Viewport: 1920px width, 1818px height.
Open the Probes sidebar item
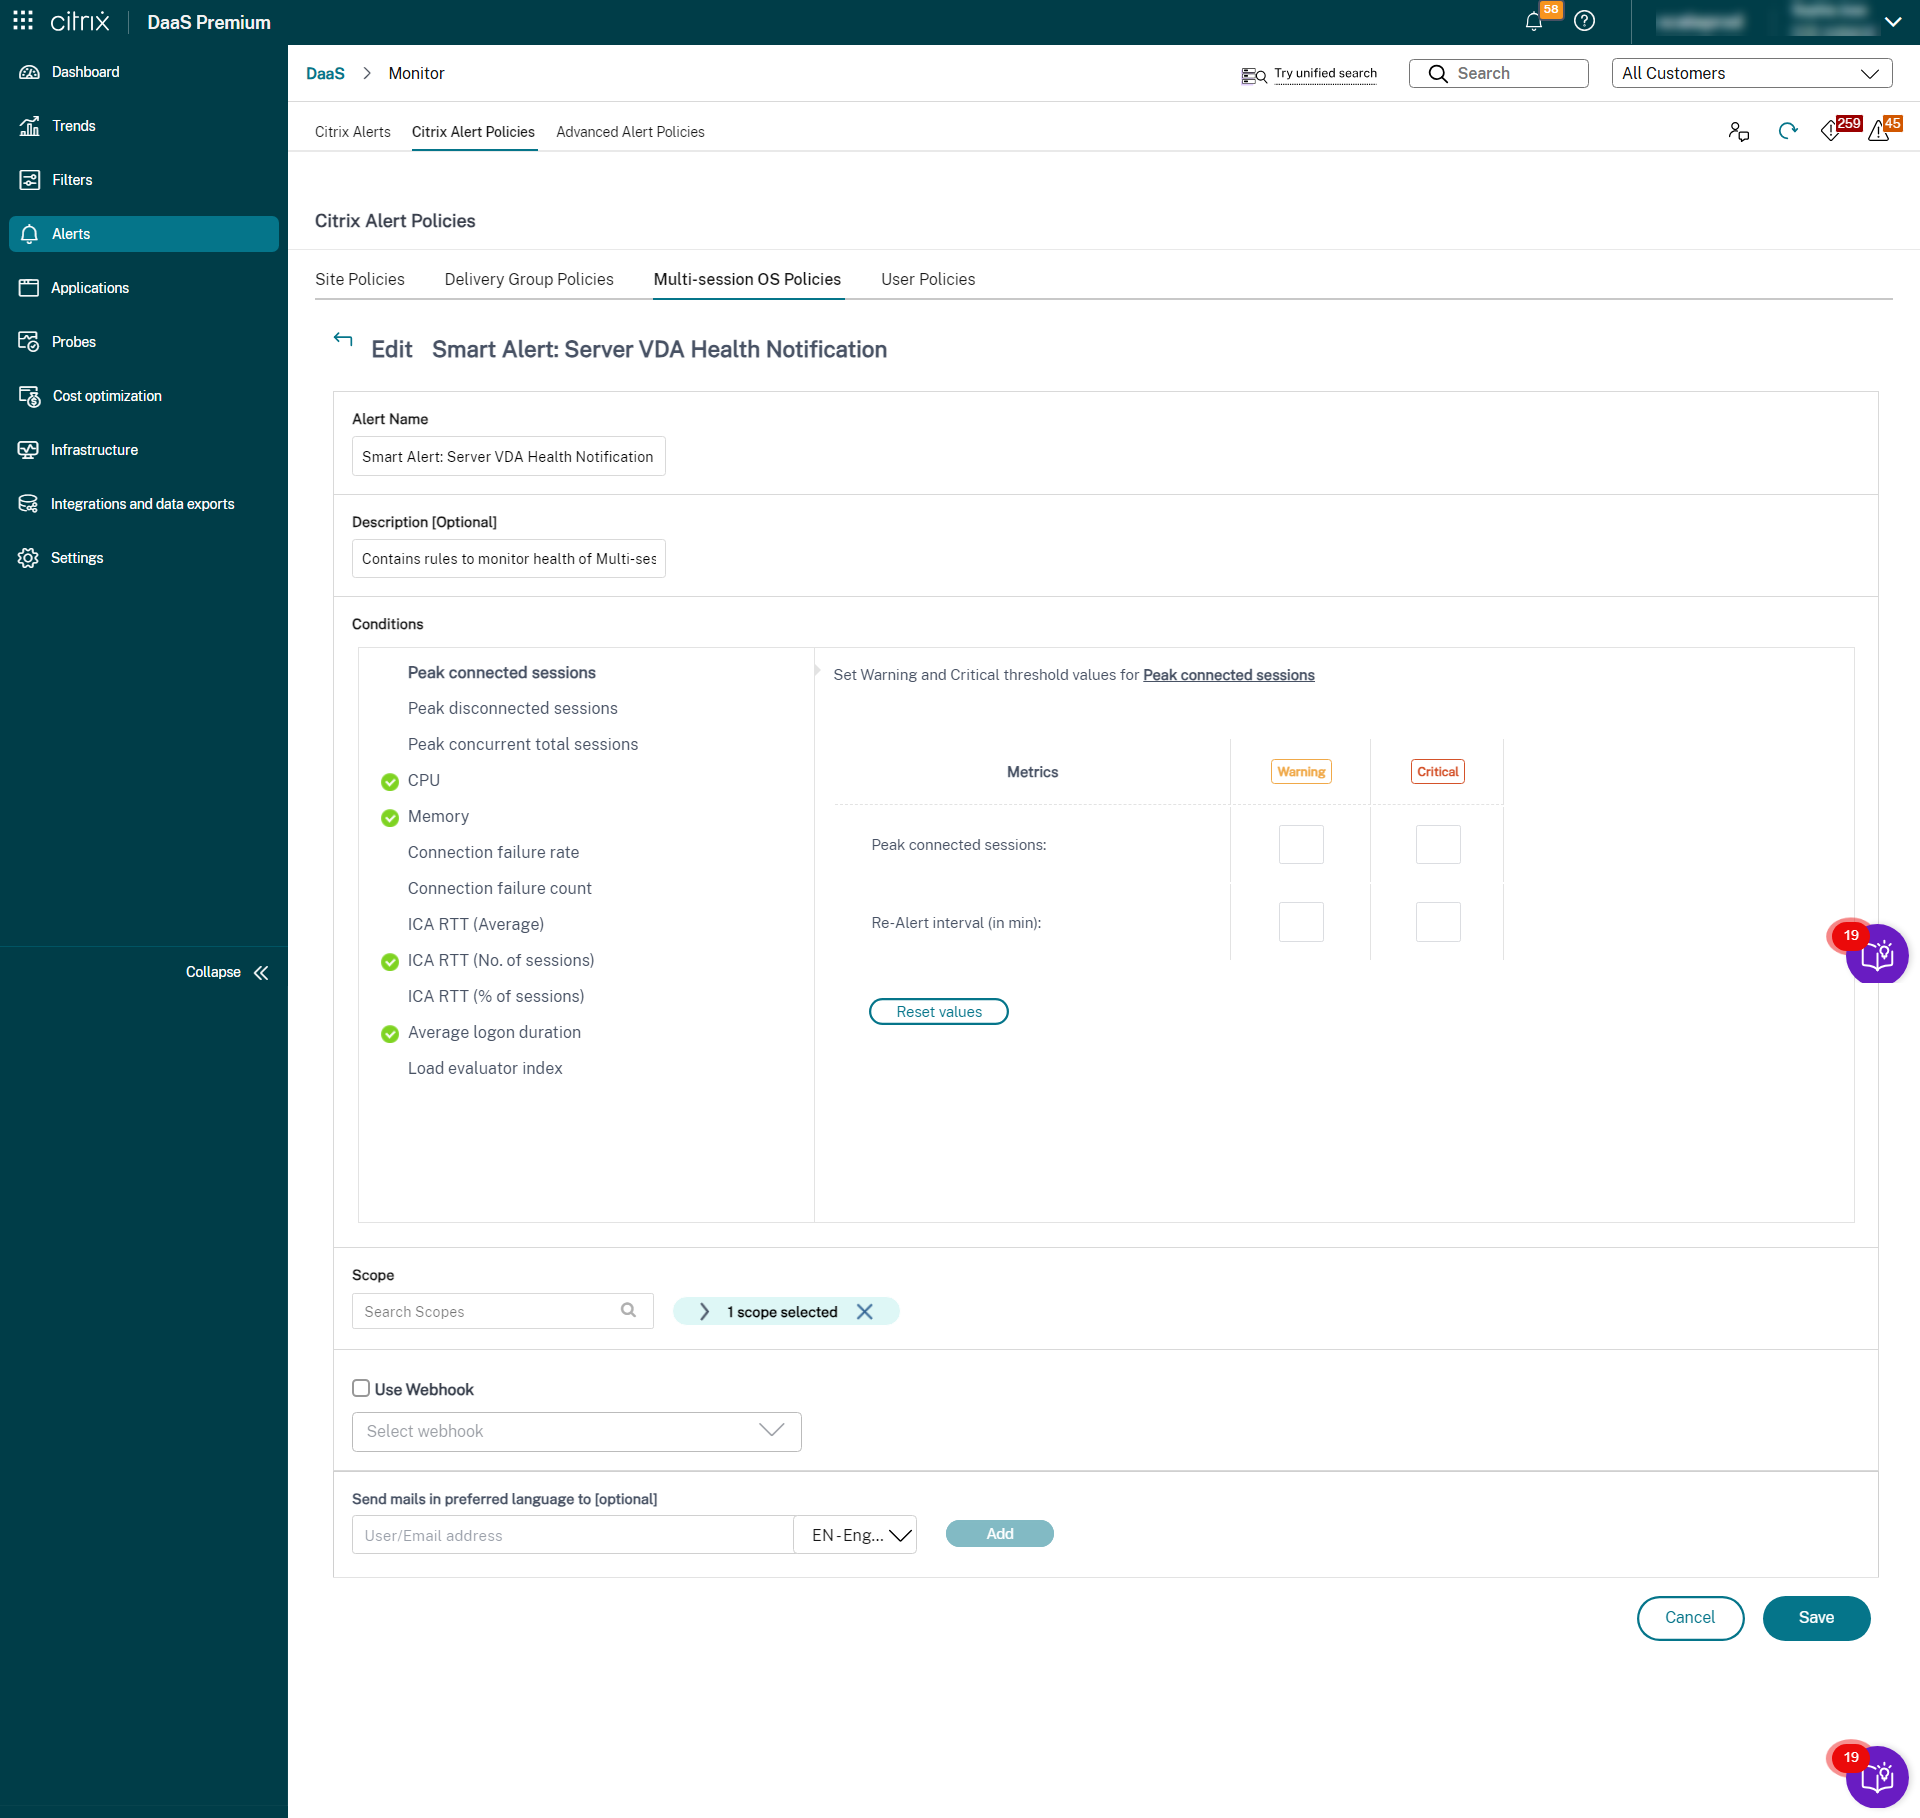73,342
